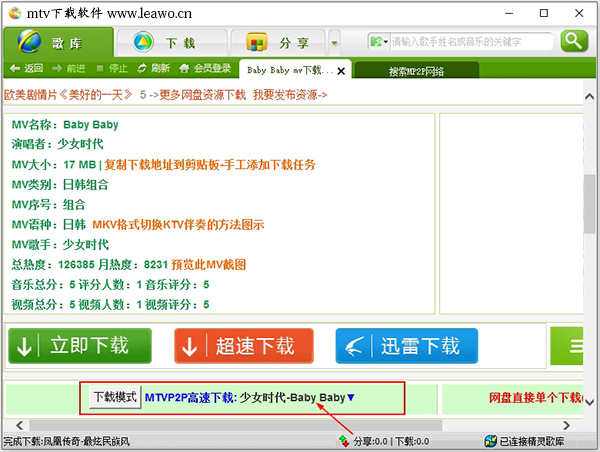
Task: Open the search type dropdown icon
Action: tap(379, 41)
